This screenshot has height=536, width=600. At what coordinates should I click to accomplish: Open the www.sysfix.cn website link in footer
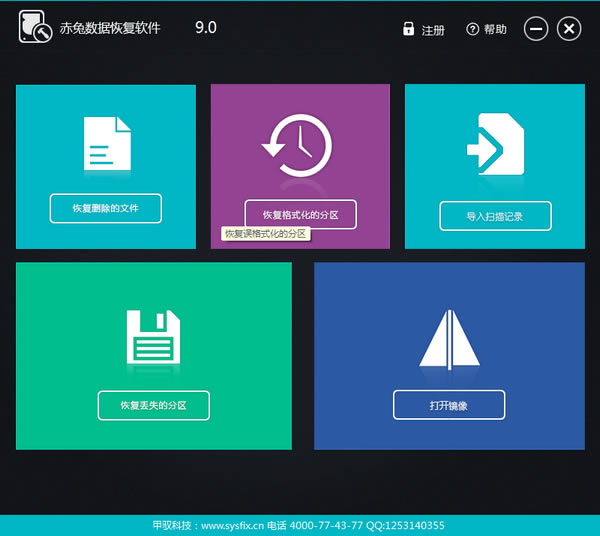236,525
